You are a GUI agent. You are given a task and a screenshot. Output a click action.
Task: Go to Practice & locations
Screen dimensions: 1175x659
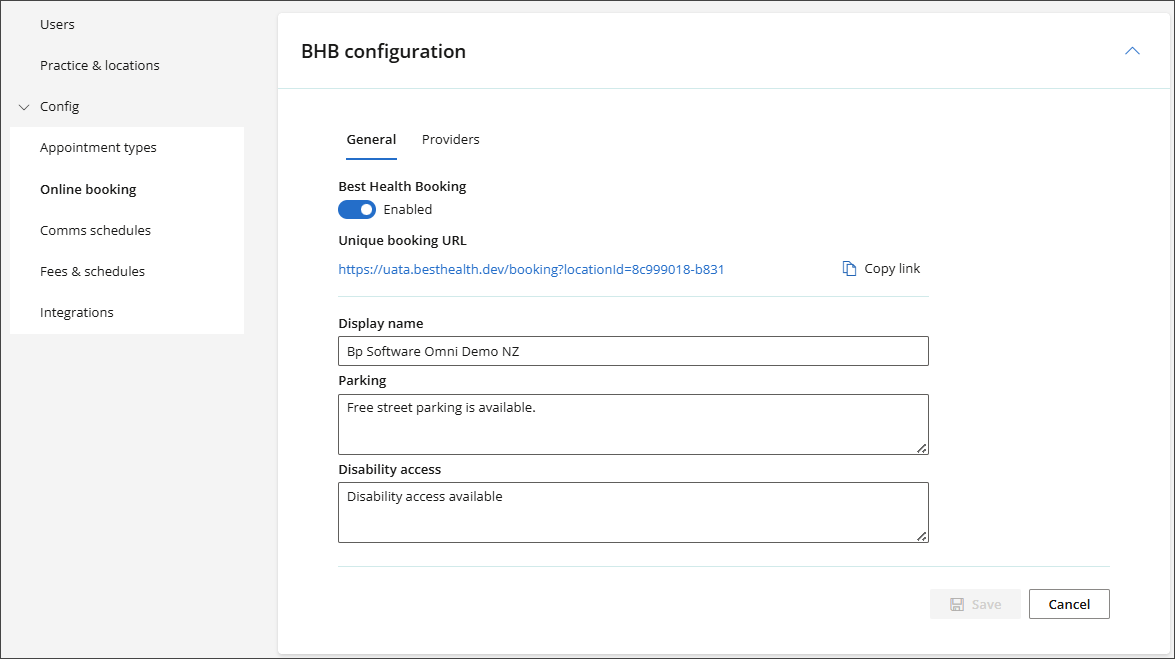(x=100, y=66)
